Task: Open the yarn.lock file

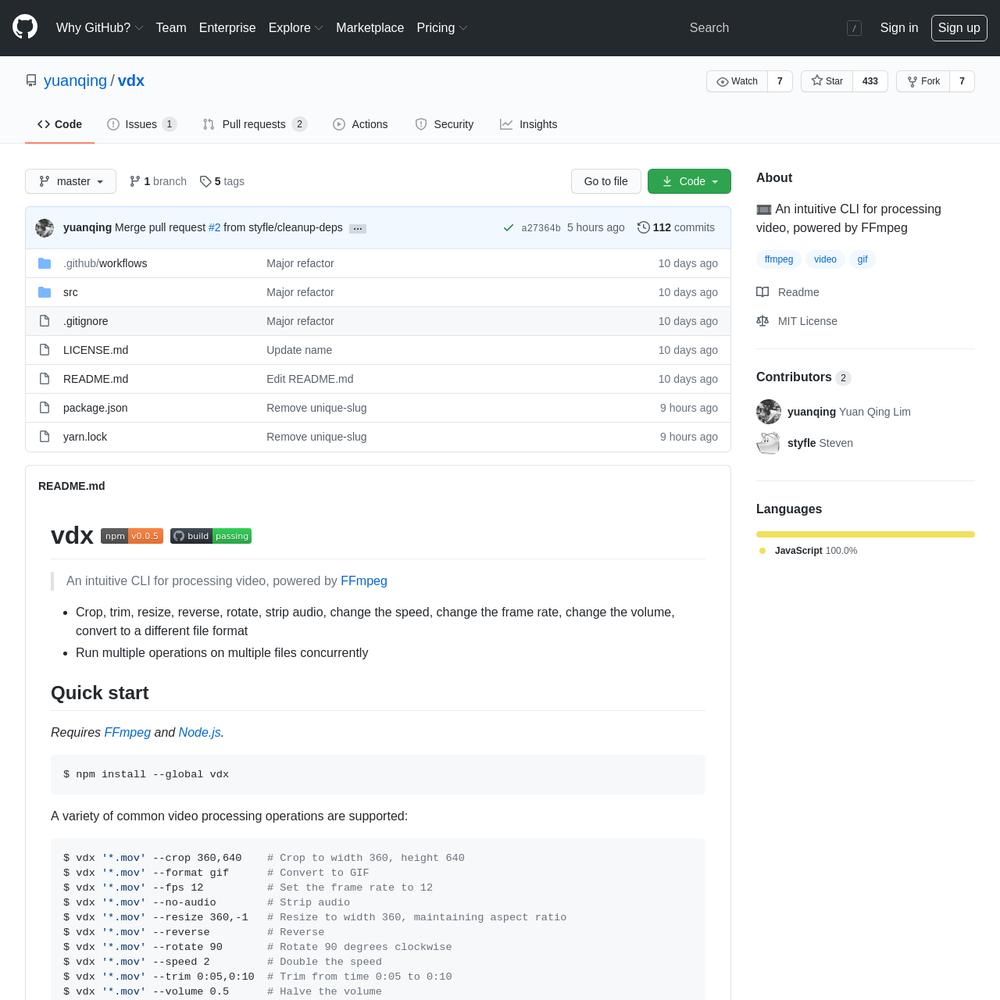Action: [x=85, y=437]
